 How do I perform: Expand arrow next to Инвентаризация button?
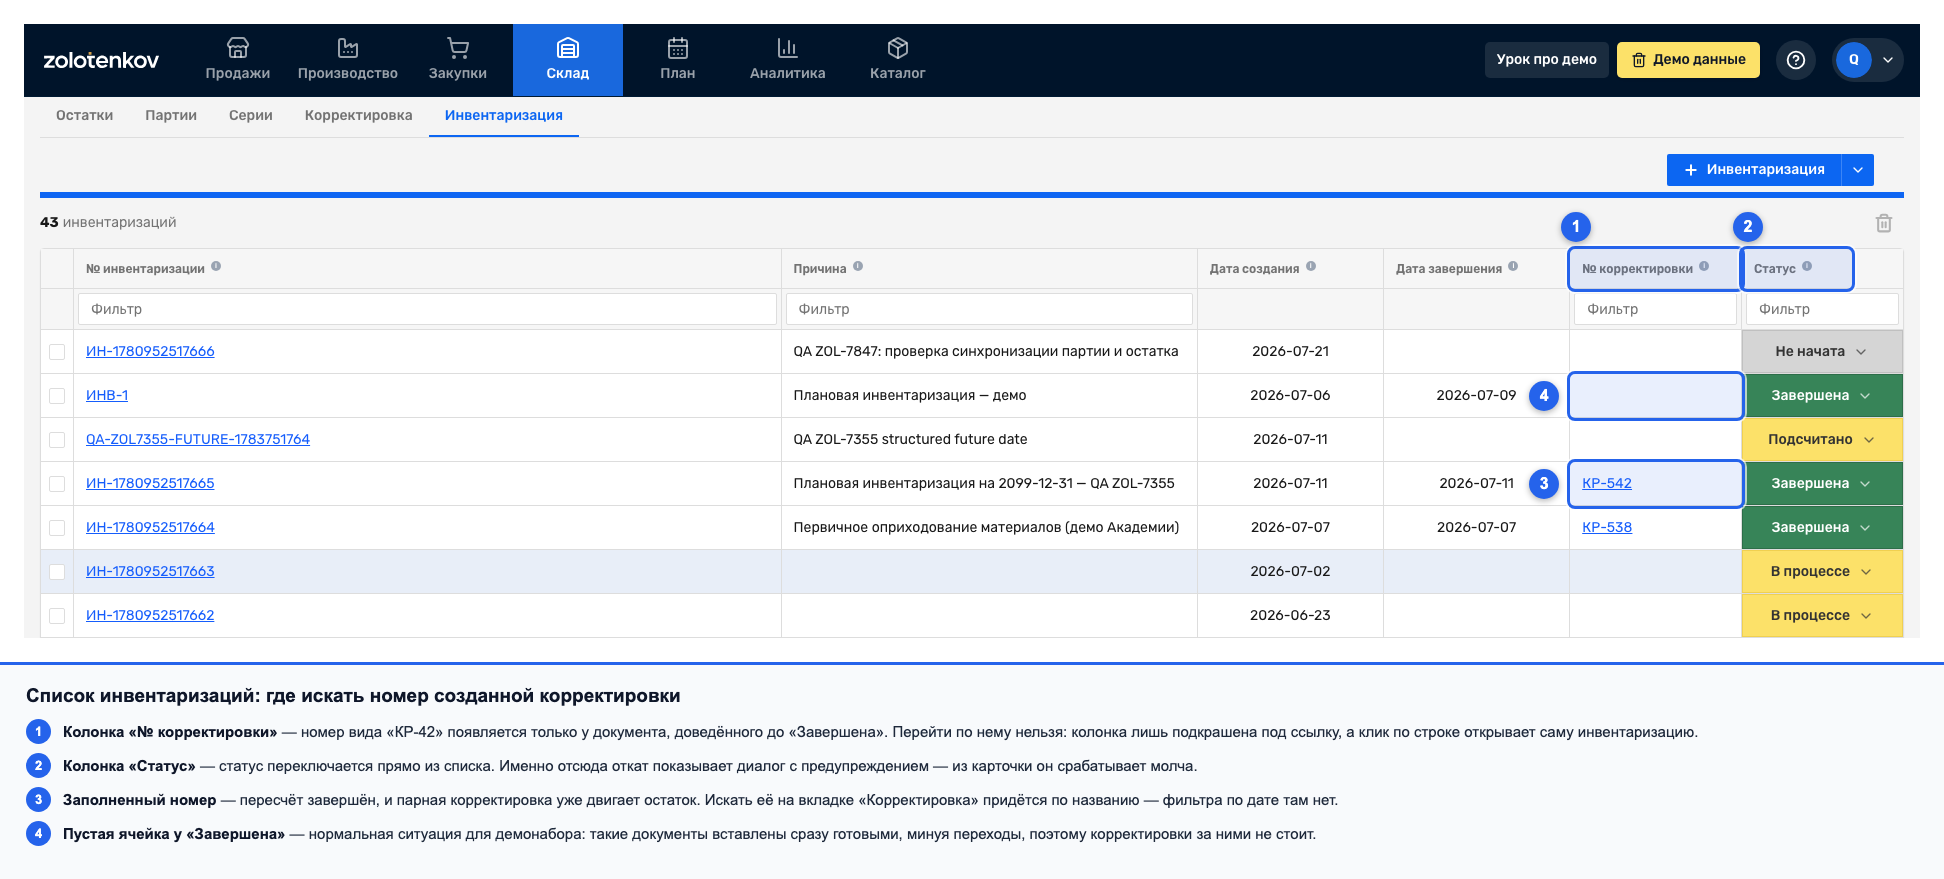pos(1858,170)
